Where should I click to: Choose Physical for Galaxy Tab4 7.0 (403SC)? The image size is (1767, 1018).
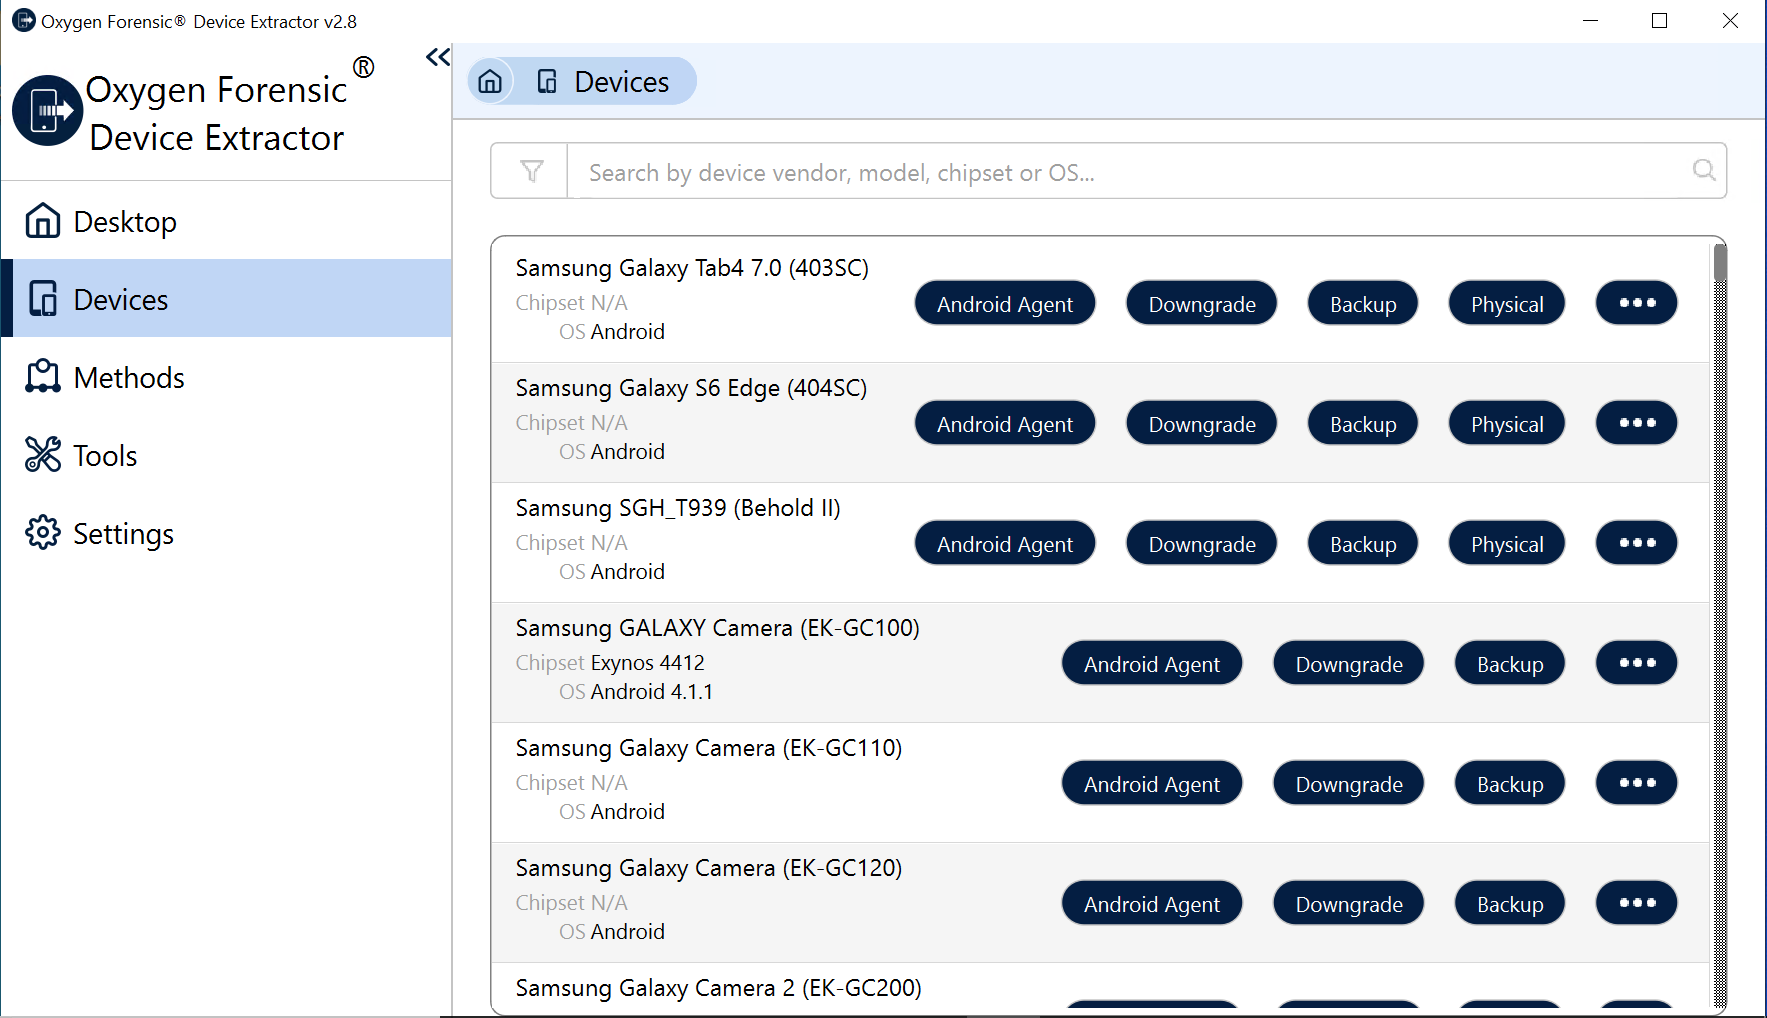[x=1507, y=303]
